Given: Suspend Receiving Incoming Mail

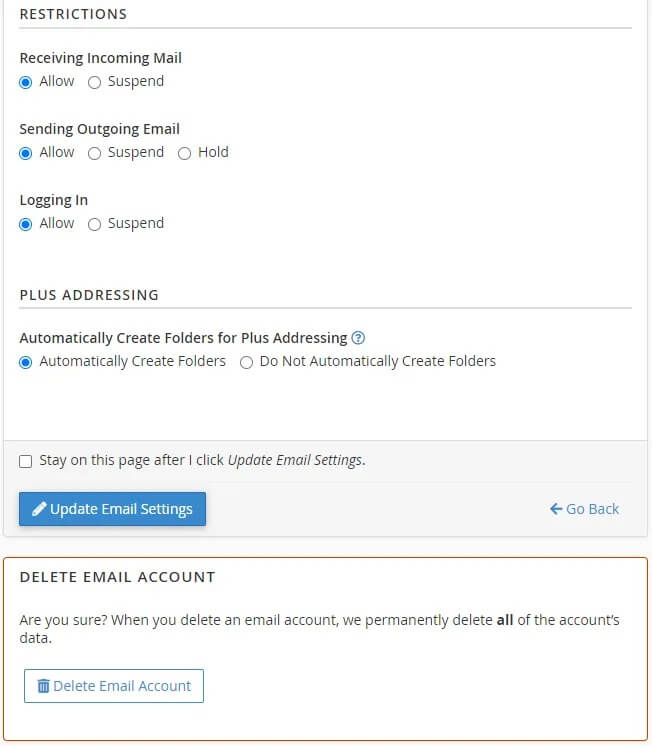Looking at the screenshot, I should (95, 82).
